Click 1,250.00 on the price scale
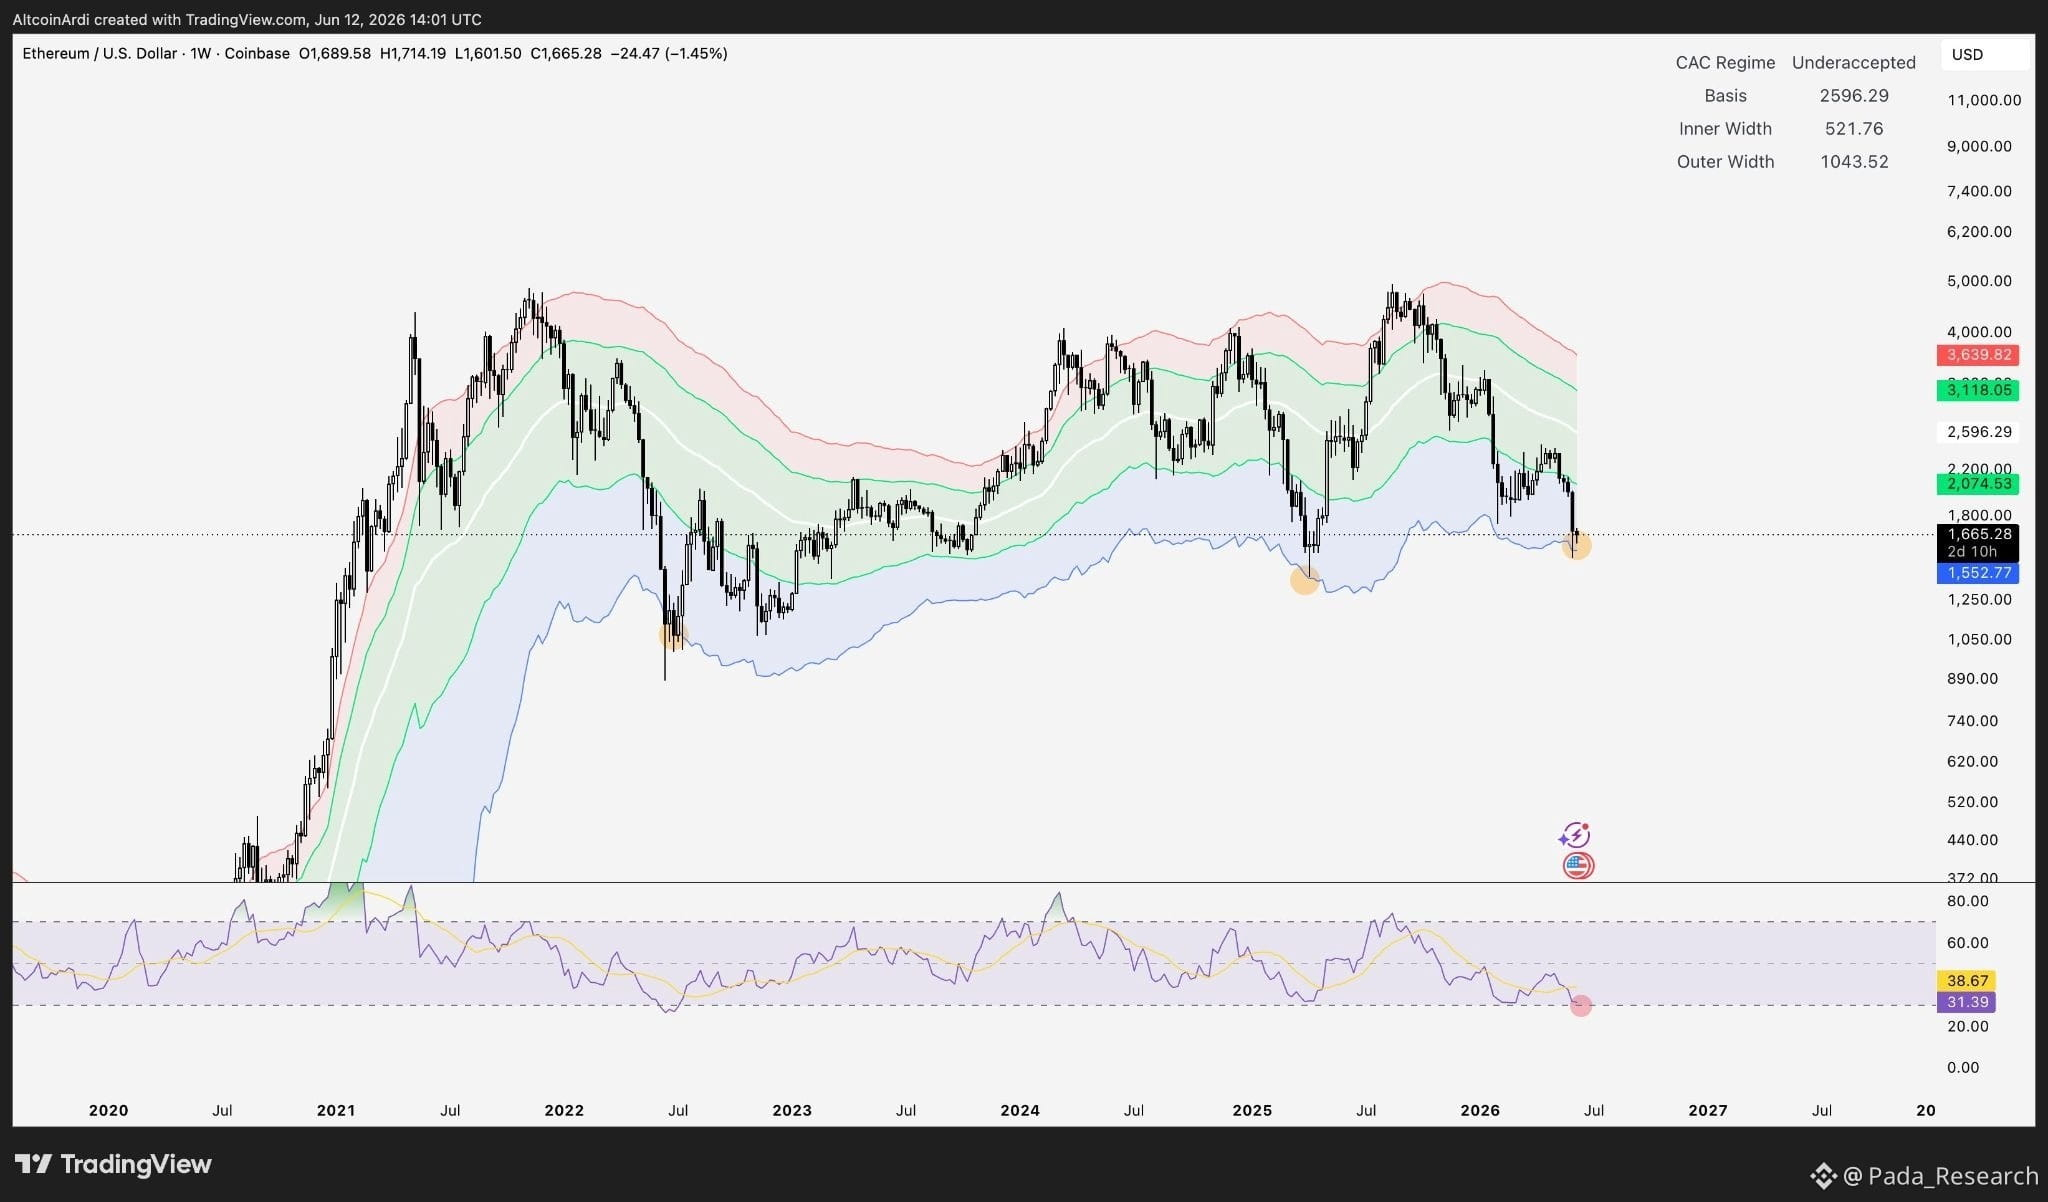The image size is (2048, 1202). point(1979,600)
